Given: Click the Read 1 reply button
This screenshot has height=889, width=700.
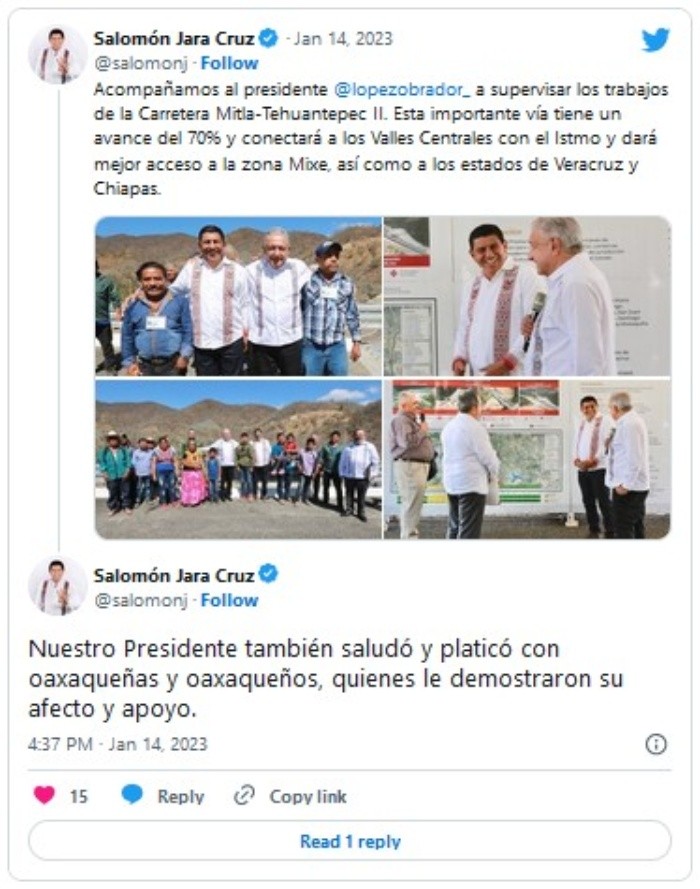Looking at the screenshot, I should pyautogui.click(x=350, y=841).
